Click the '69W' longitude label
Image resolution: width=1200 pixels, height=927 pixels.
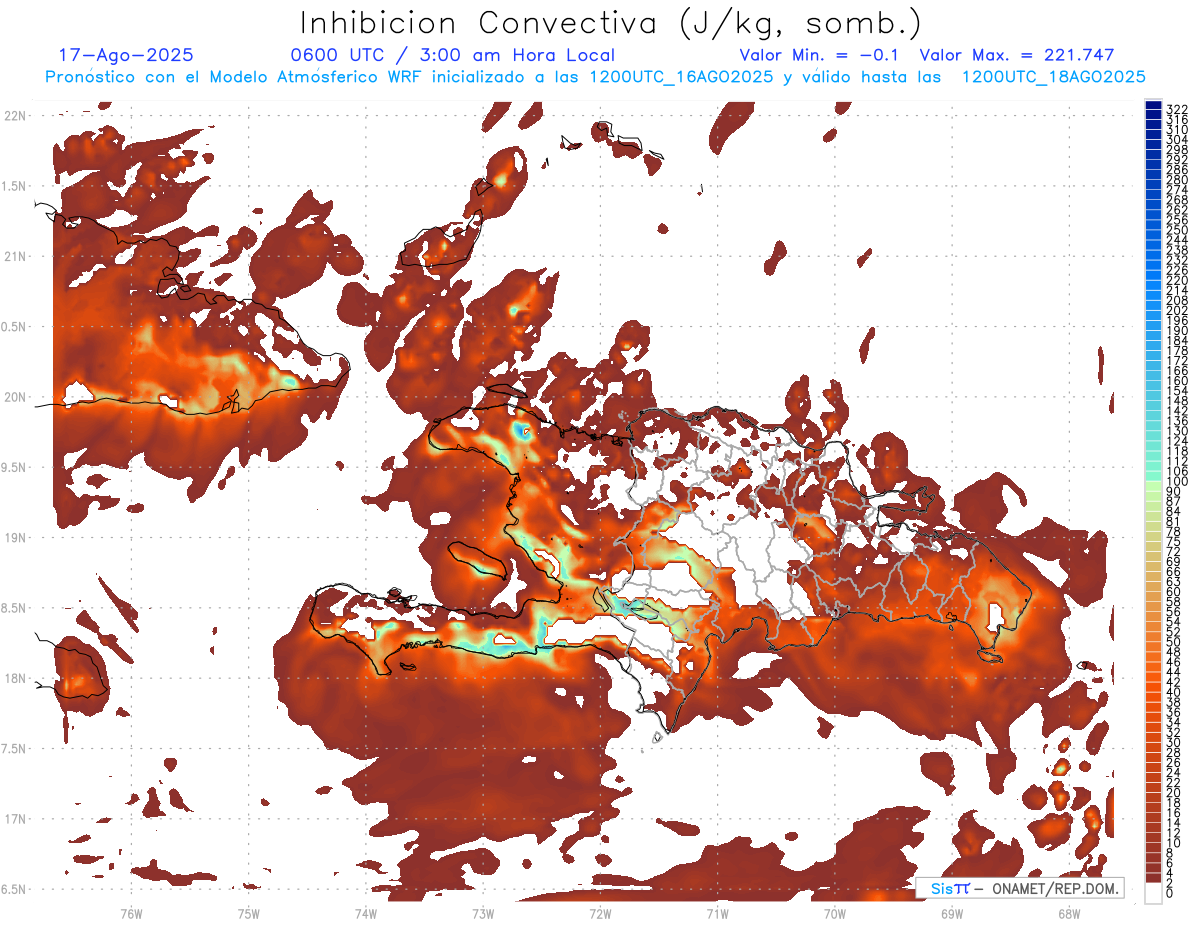click(x=951, y=913)
